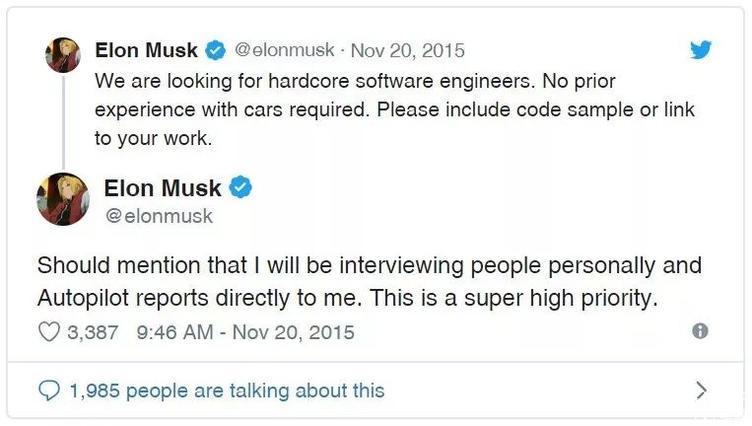Click the blue speech bubble reply icon

pos(49,389)
